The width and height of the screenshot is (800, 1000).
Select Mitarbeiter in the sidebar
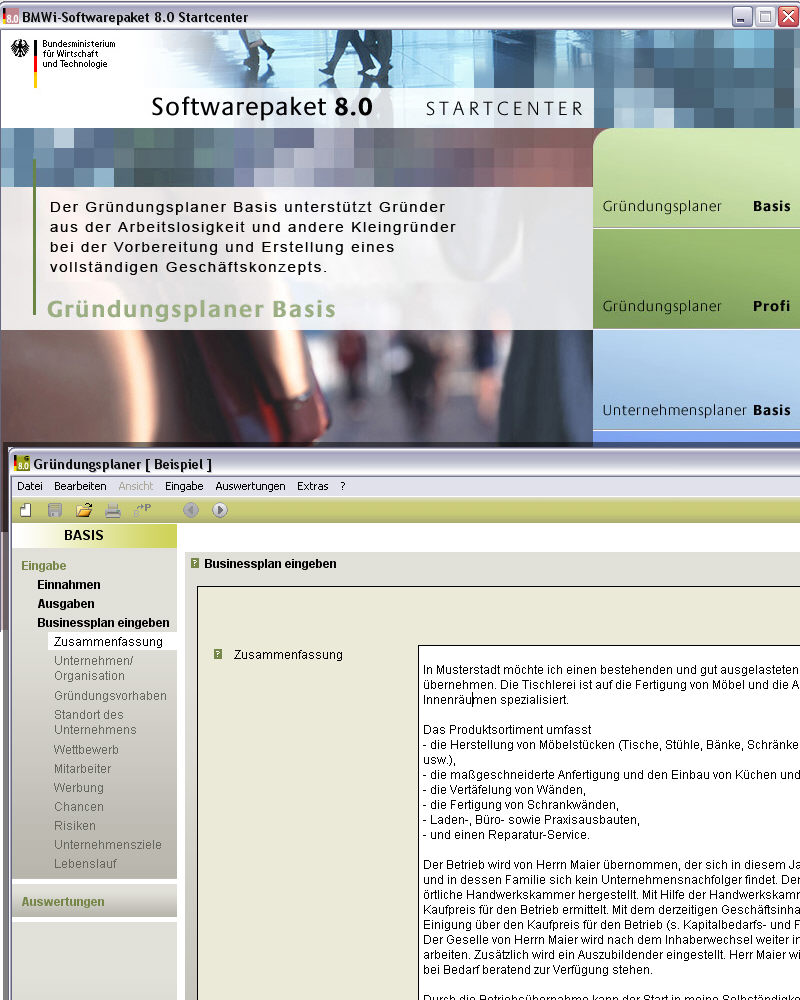point(82,769)
